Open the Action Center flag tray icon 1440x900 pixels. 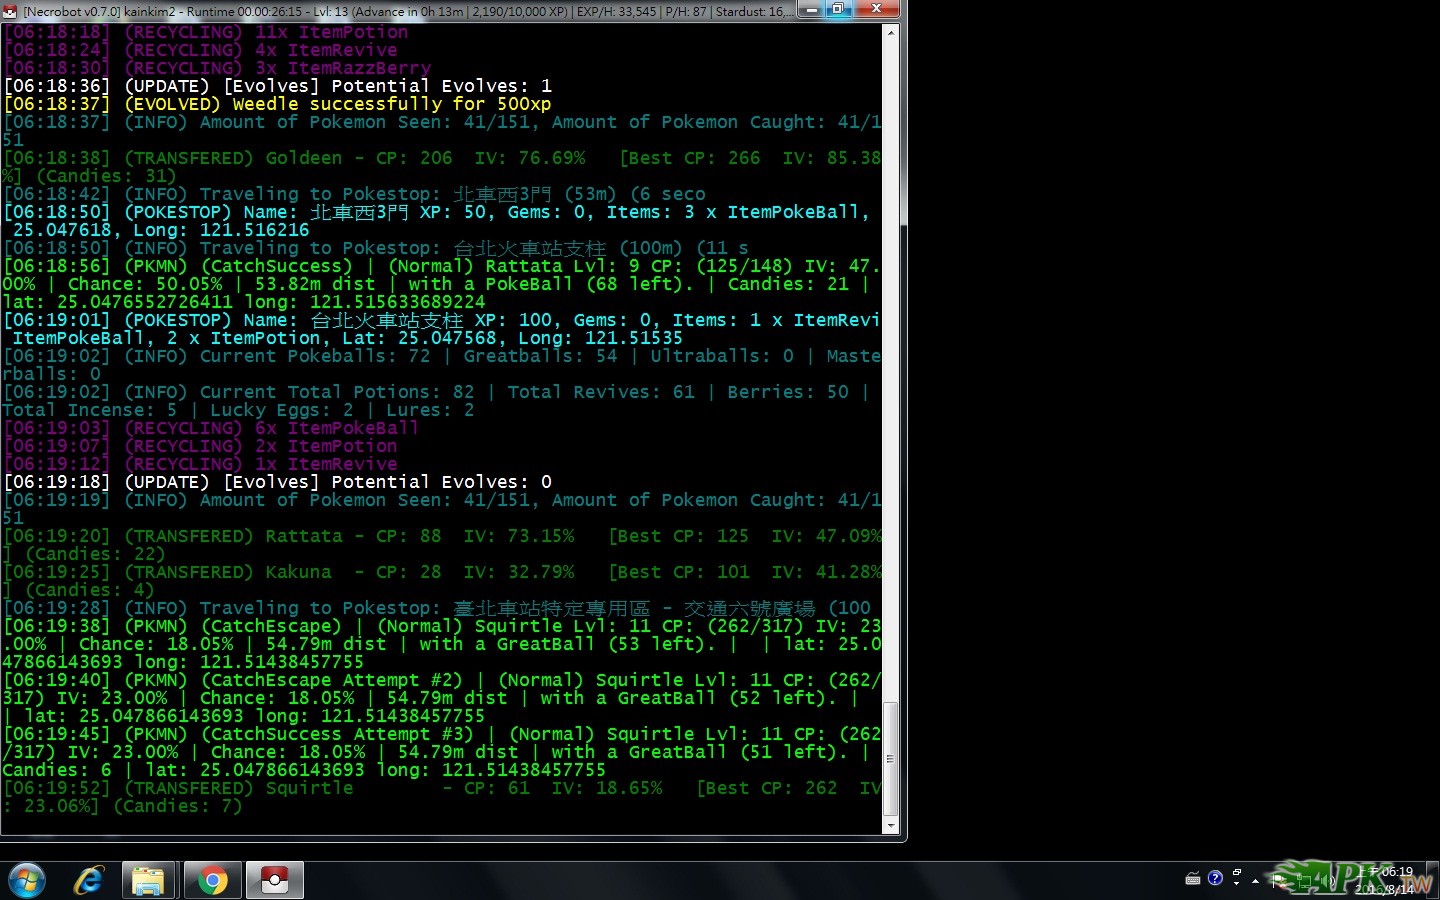(x=1280, y=881)
